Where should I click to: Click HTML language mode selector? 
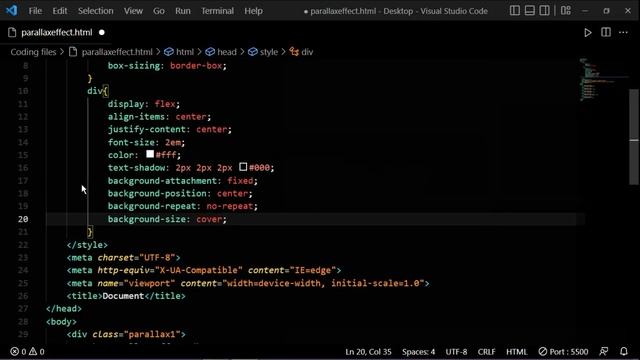tap(517, 351)
